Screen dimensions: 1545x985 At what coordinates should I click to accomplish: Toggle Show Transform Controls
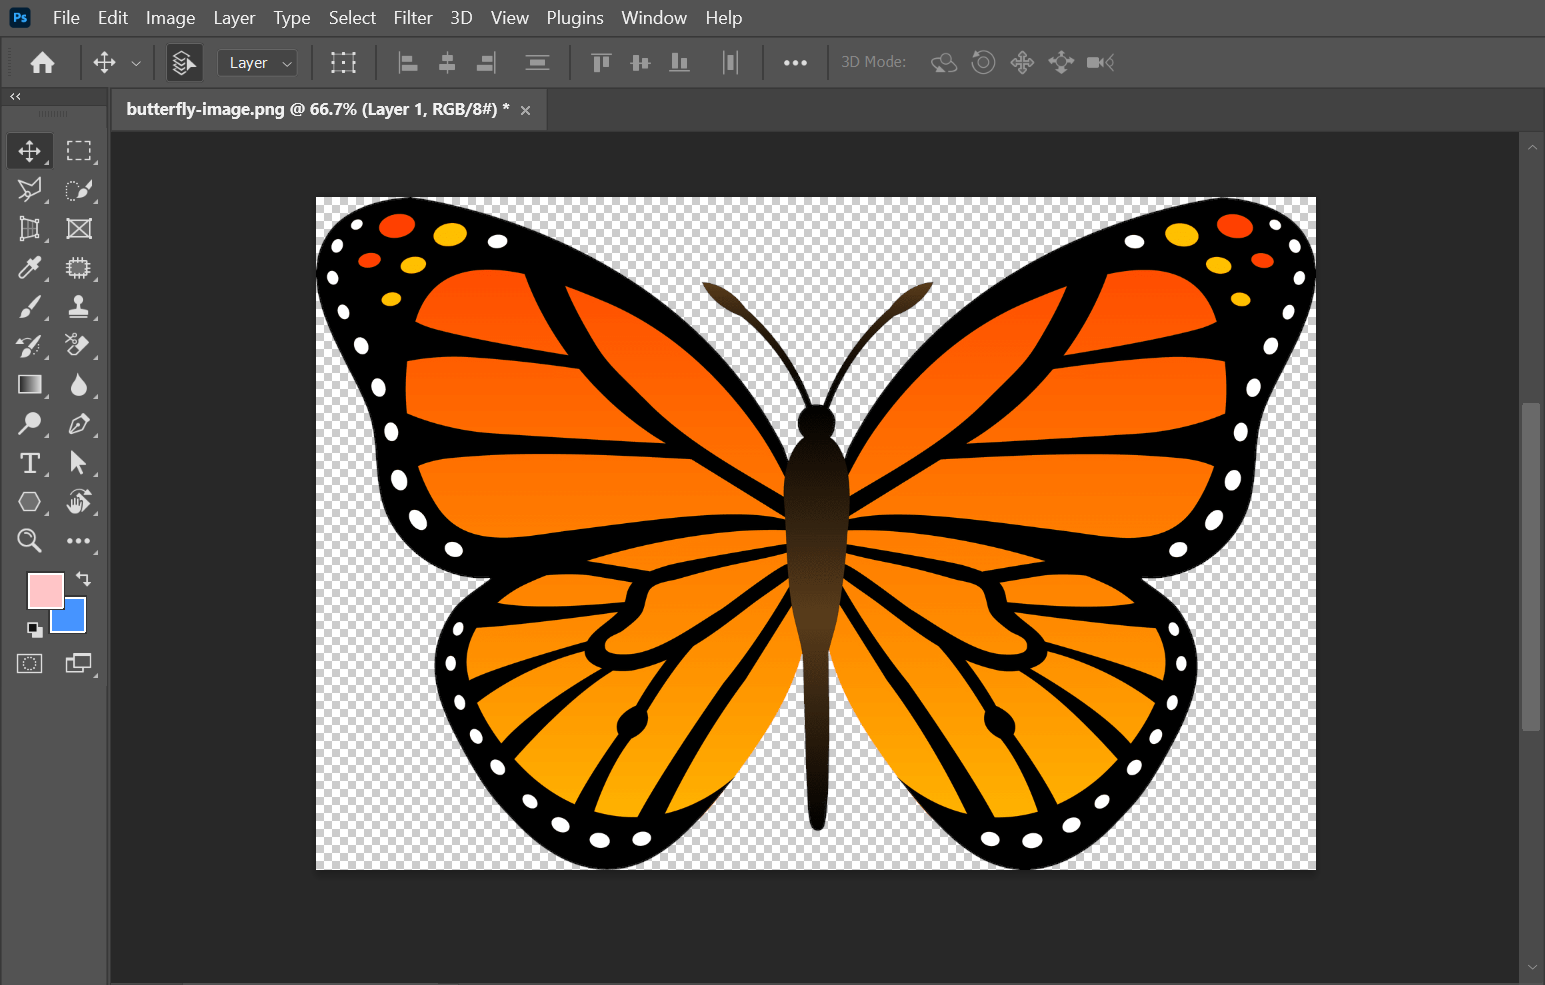343,63
